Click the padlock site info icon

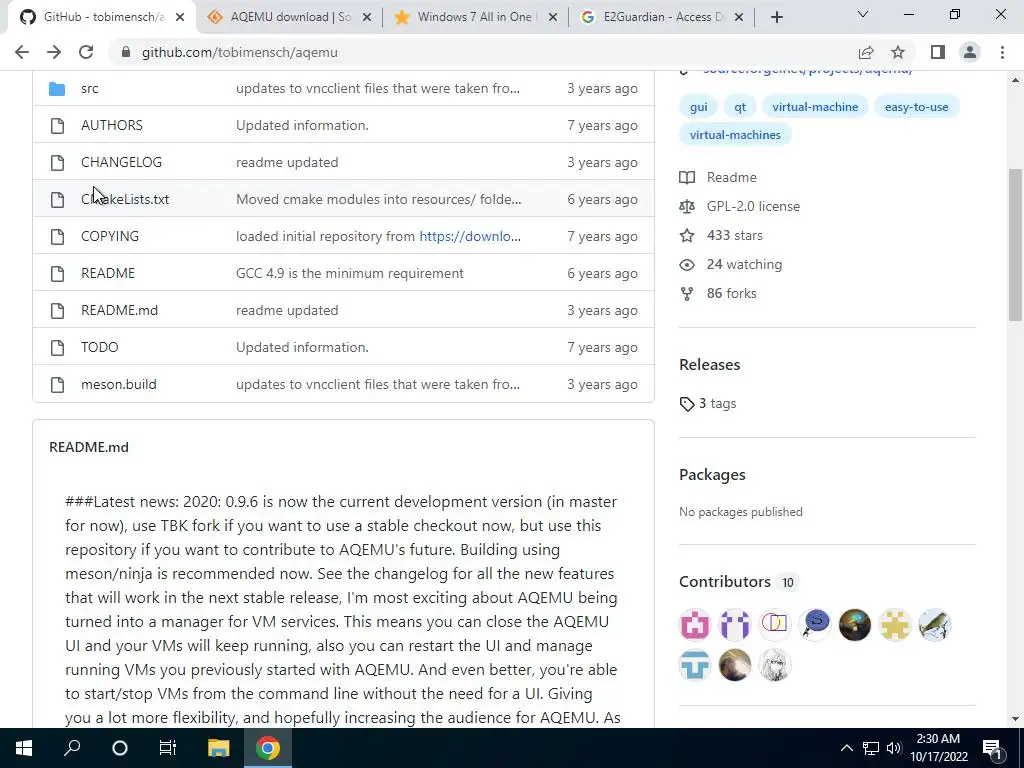pyautogui.click(x=126, y=52)
